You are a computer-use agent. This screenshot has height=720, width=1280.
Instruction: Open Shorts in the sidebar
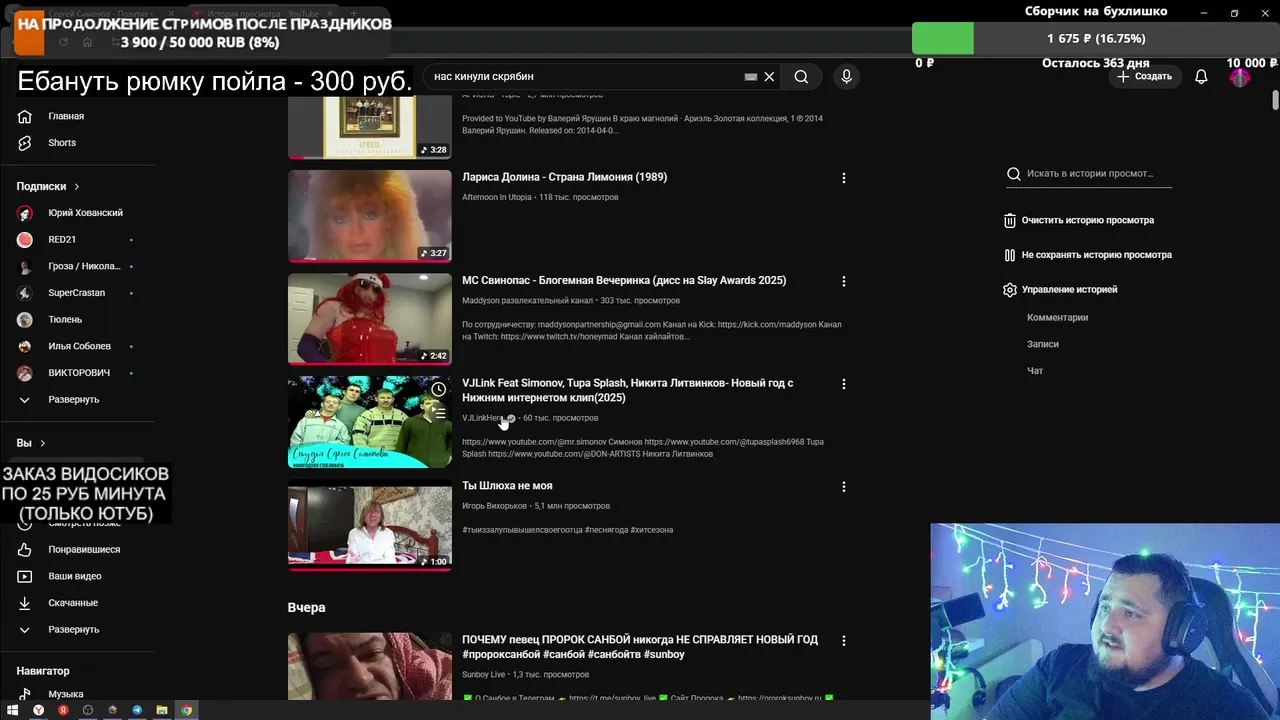coord(62,143)
